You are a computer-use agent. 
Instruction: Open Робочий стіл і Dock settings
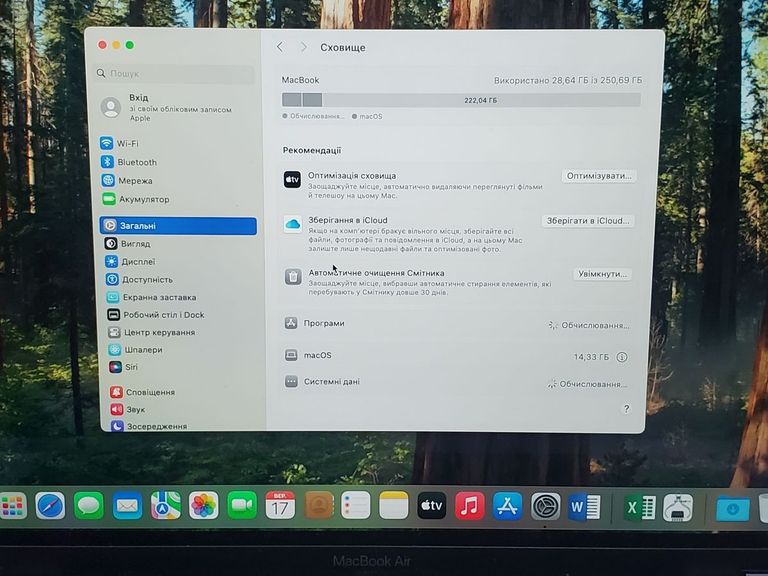(x=156, y=315)
